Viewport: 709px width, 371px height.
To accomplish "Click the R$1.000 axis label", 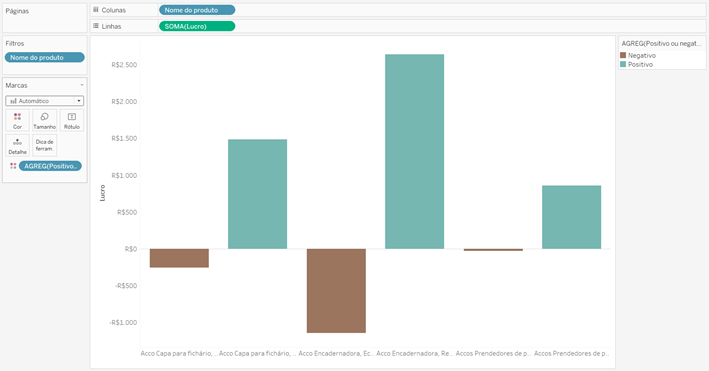I will tap(124, 176).
